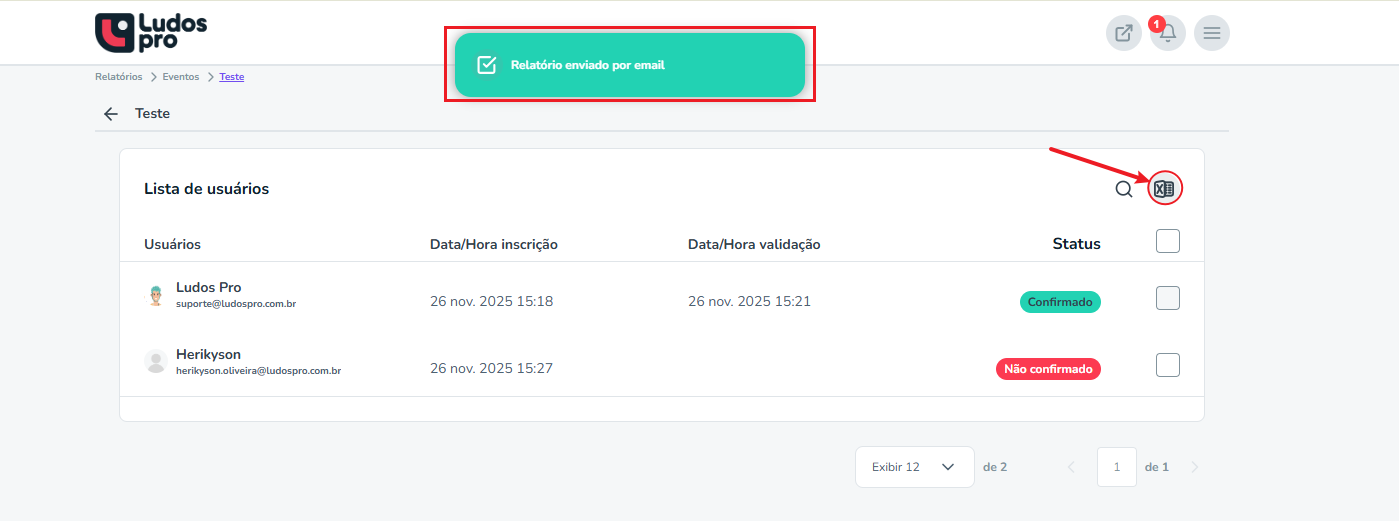The image size is (1399, 521).
Task: Click the "de 2" total count text
Action: 995,467
